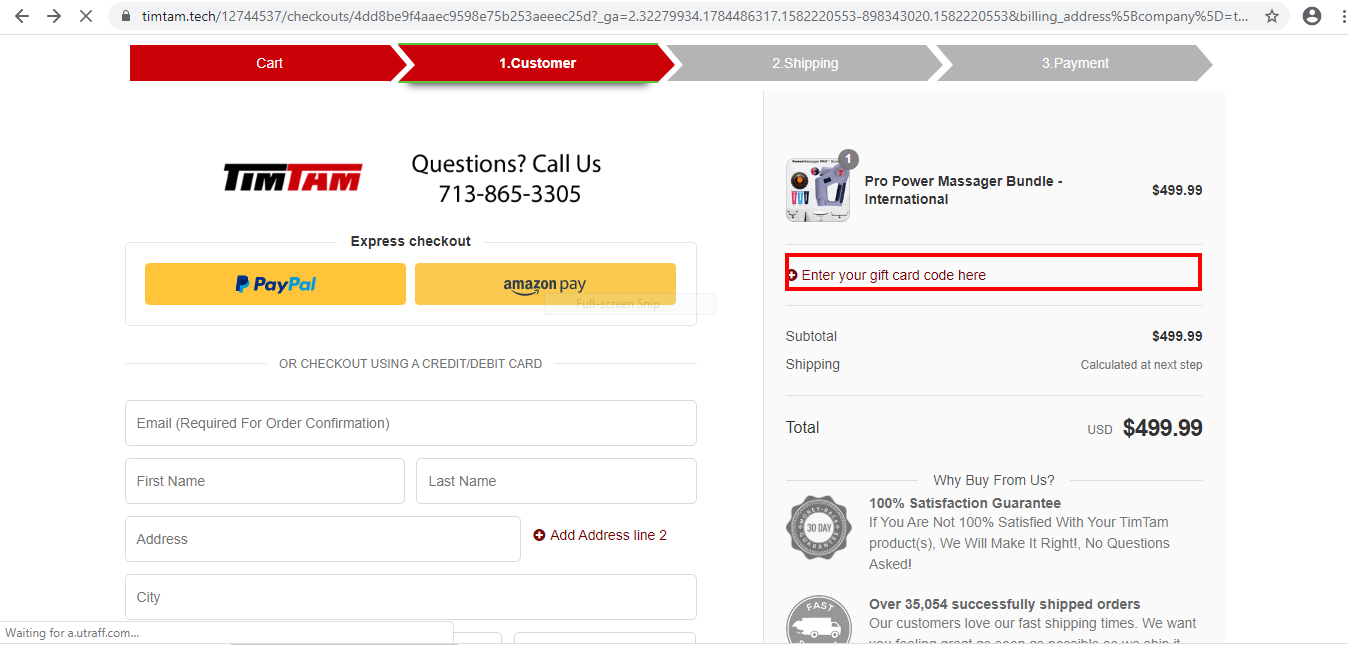Click the Pro Power Massager product thumbnail

pyautogui.click(x=818, y=189)
